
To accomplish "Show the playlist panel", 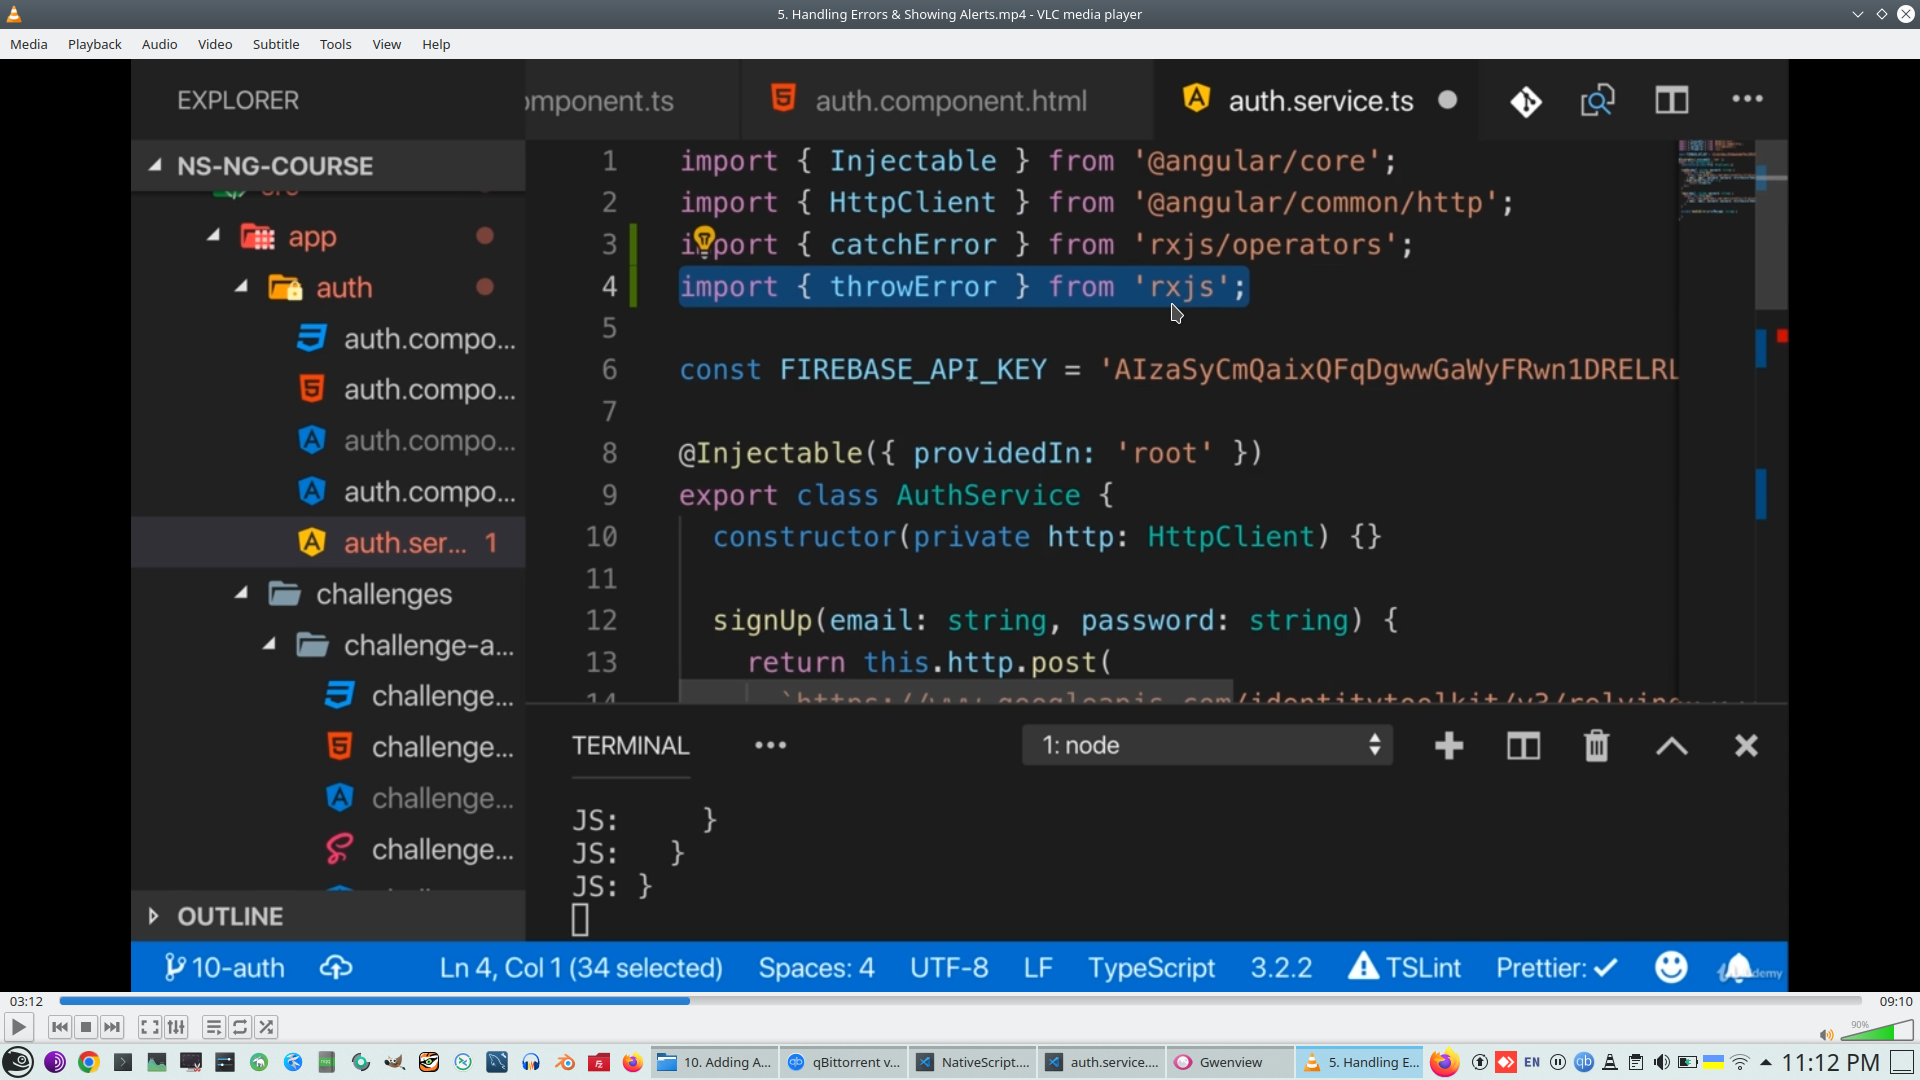I will [x=213, y=1027].
